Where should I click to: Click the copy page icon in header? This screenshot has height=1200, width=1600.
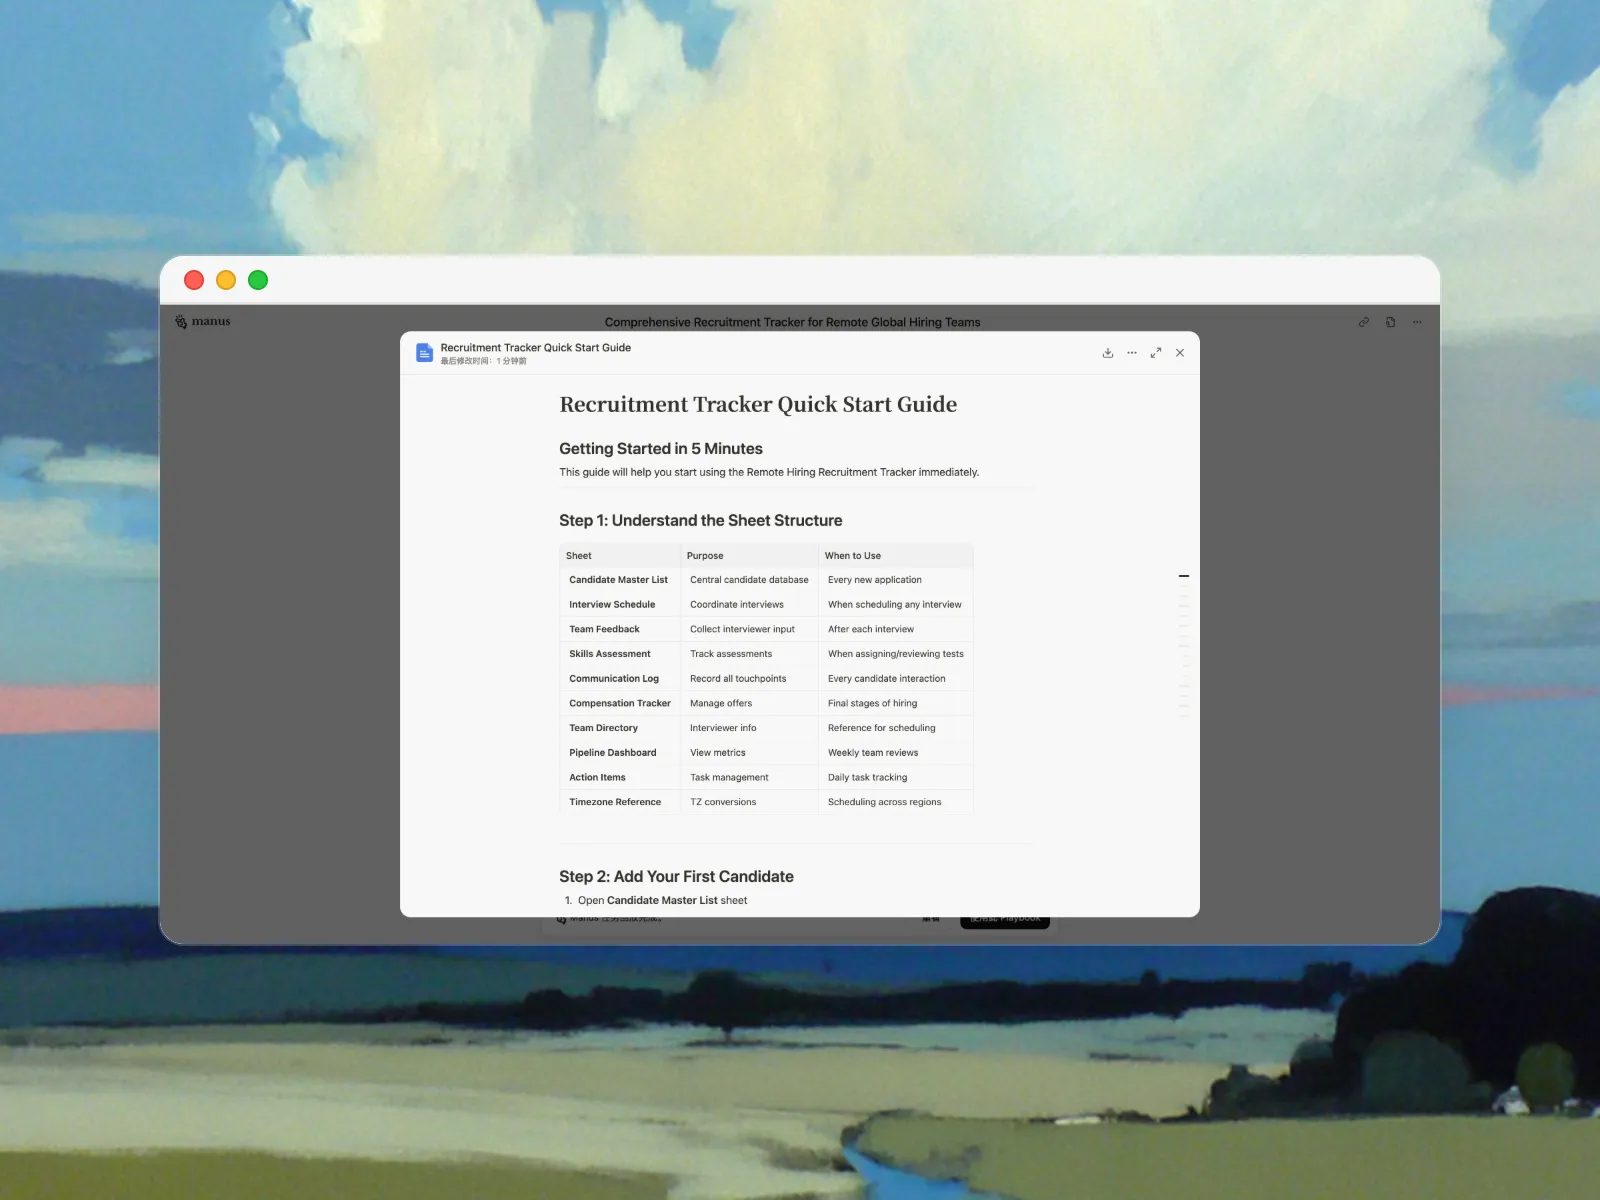[x=1390, y=322]
